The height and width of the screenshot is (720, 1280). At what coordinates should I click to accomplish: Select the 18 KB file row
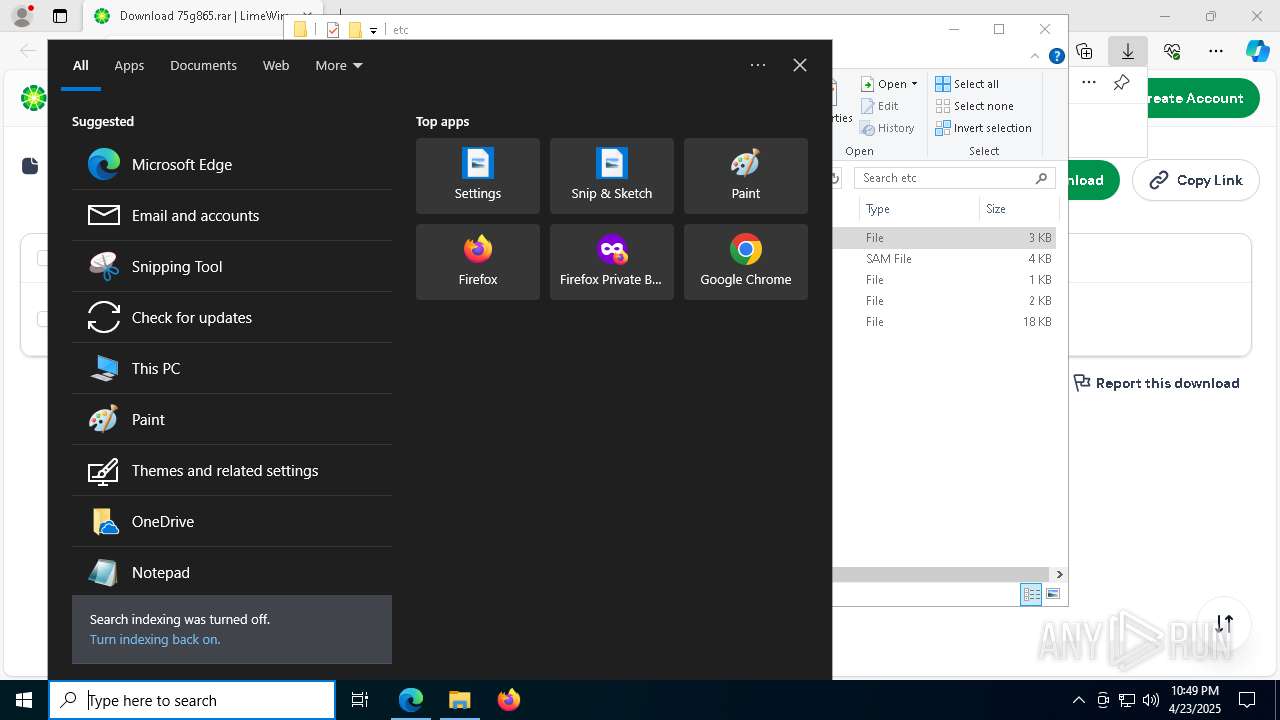(x=944, y=322)
